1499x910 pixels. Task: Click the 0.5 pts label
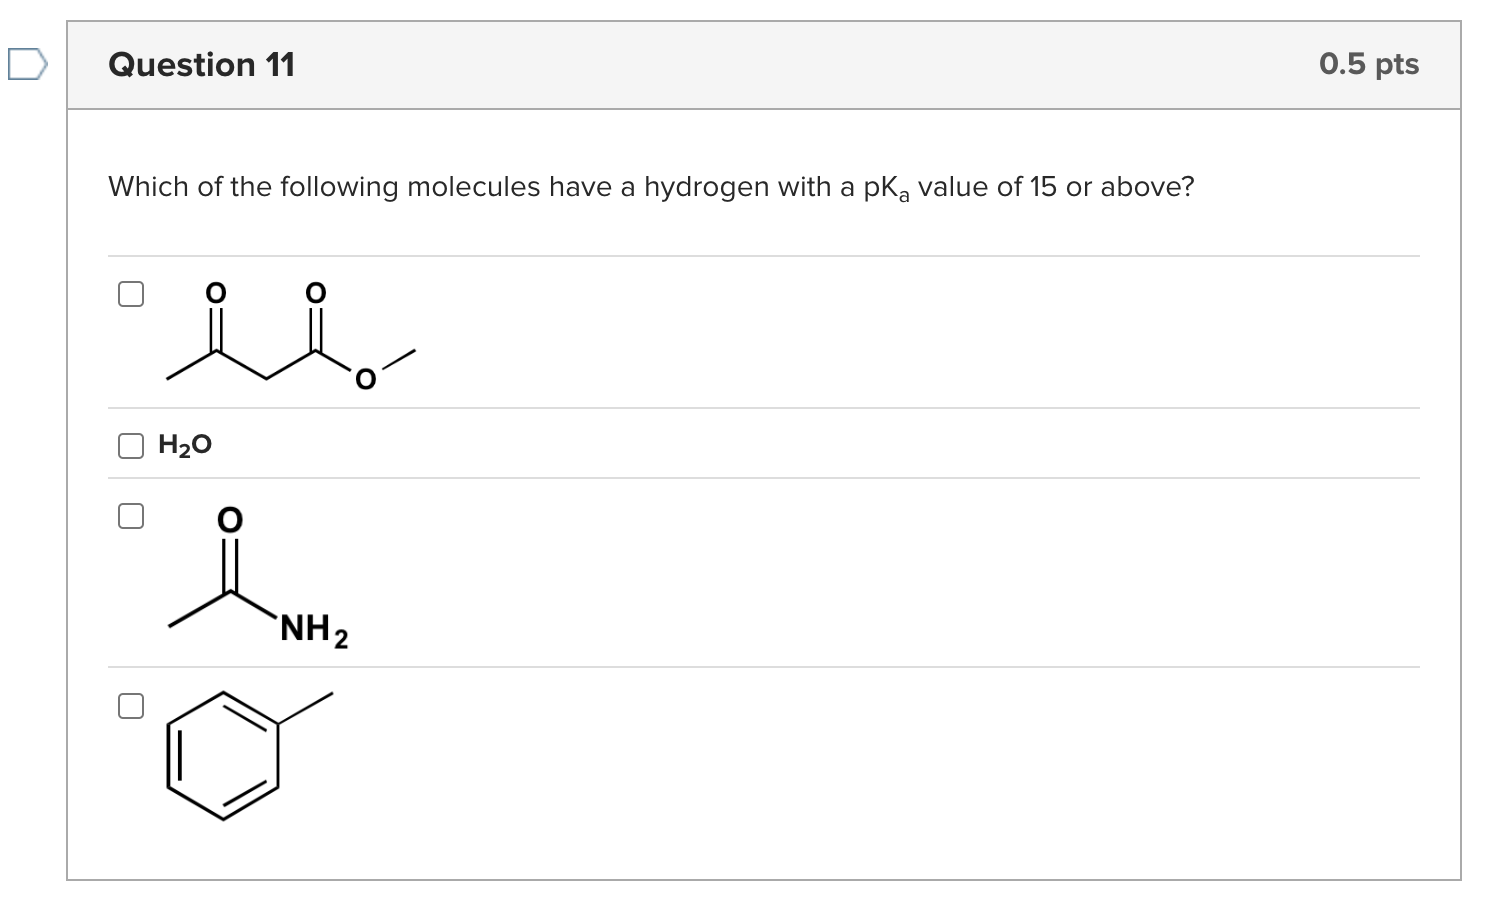(1370, 63)
